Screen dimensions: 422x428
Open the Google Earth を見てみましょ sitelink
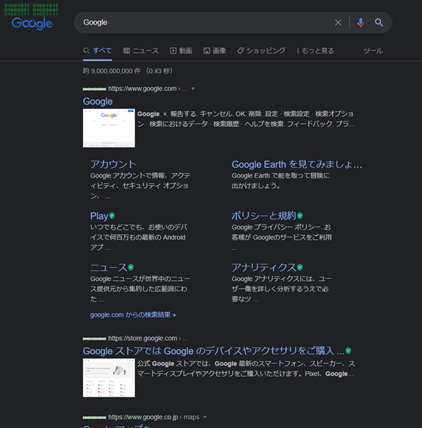coord(297,165)
